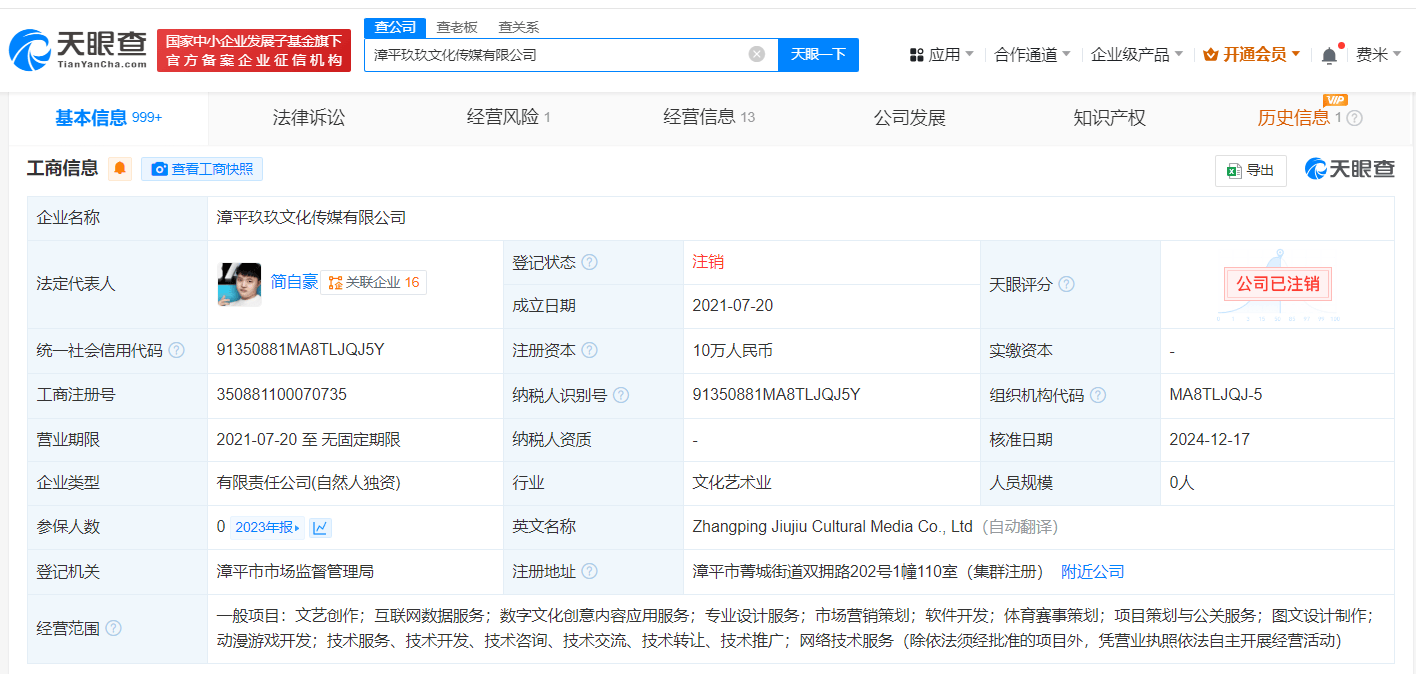Click the English name Zhangping Jiujiu Cultural Media
The width and height of the screenshot is (1416, 674).
[832, 527]
